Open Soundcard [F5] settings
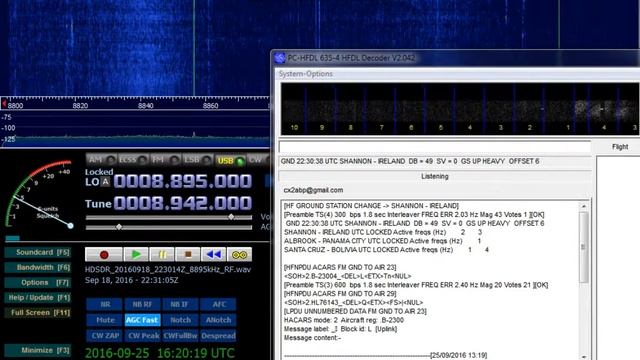The width and height of the screenshot is (640, 360). (x=38, y=252)
